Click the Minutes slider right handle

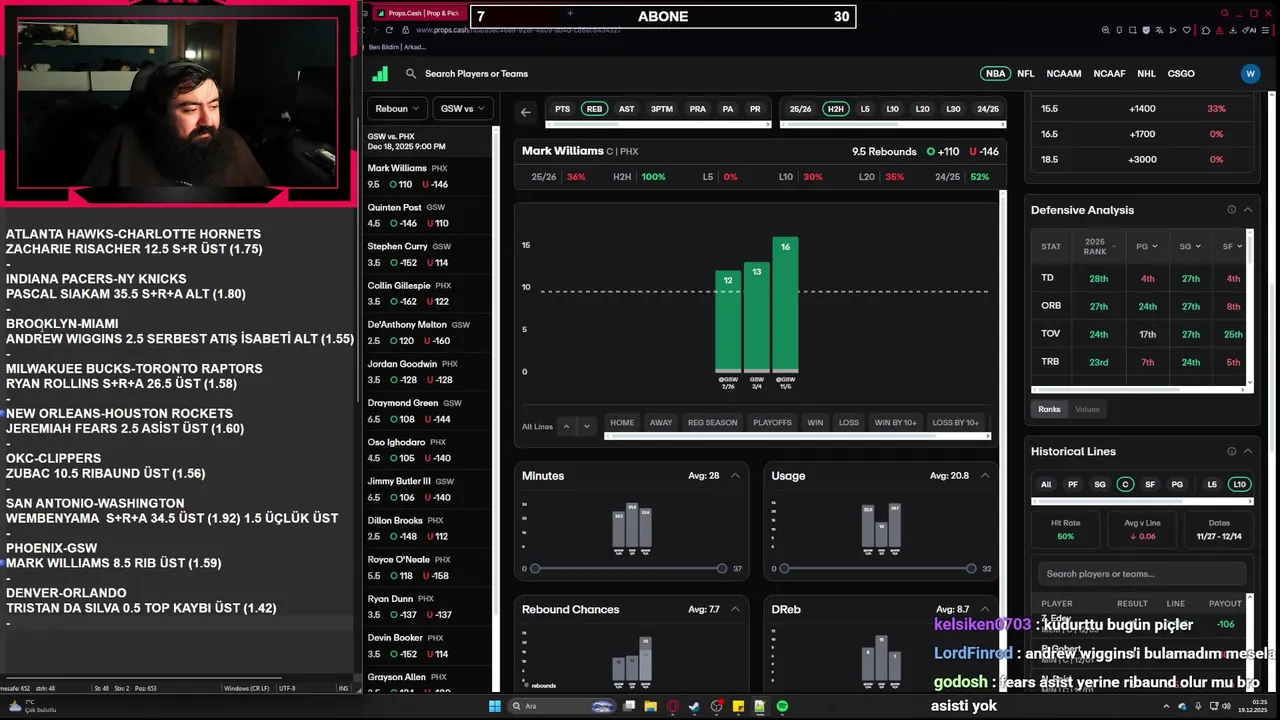click(x=722, y=568)
